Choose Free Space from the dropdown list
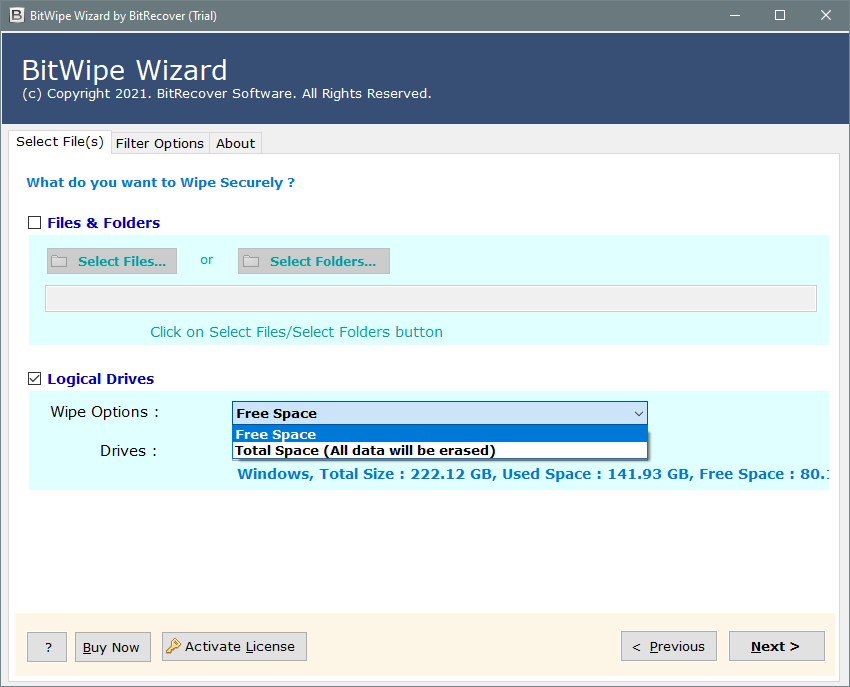 (x=440, y=434)
